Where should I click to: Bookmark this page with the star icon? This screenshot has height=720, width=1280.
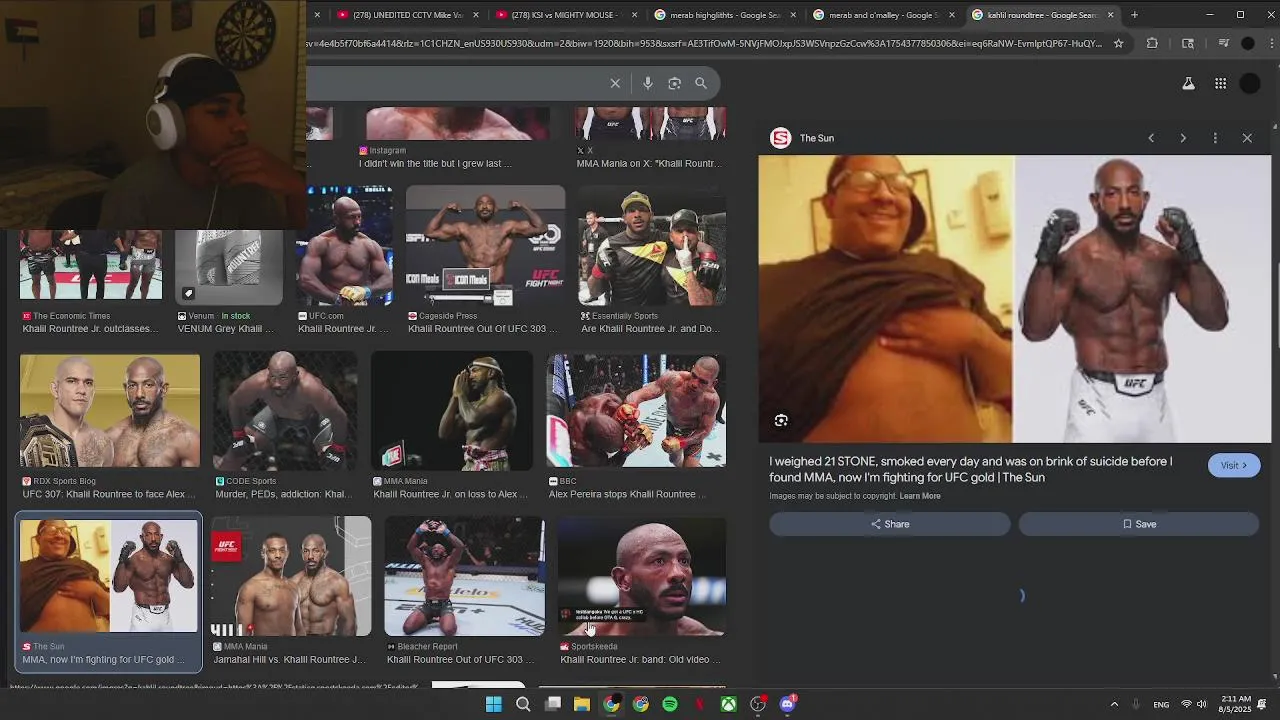(1118, 43)
